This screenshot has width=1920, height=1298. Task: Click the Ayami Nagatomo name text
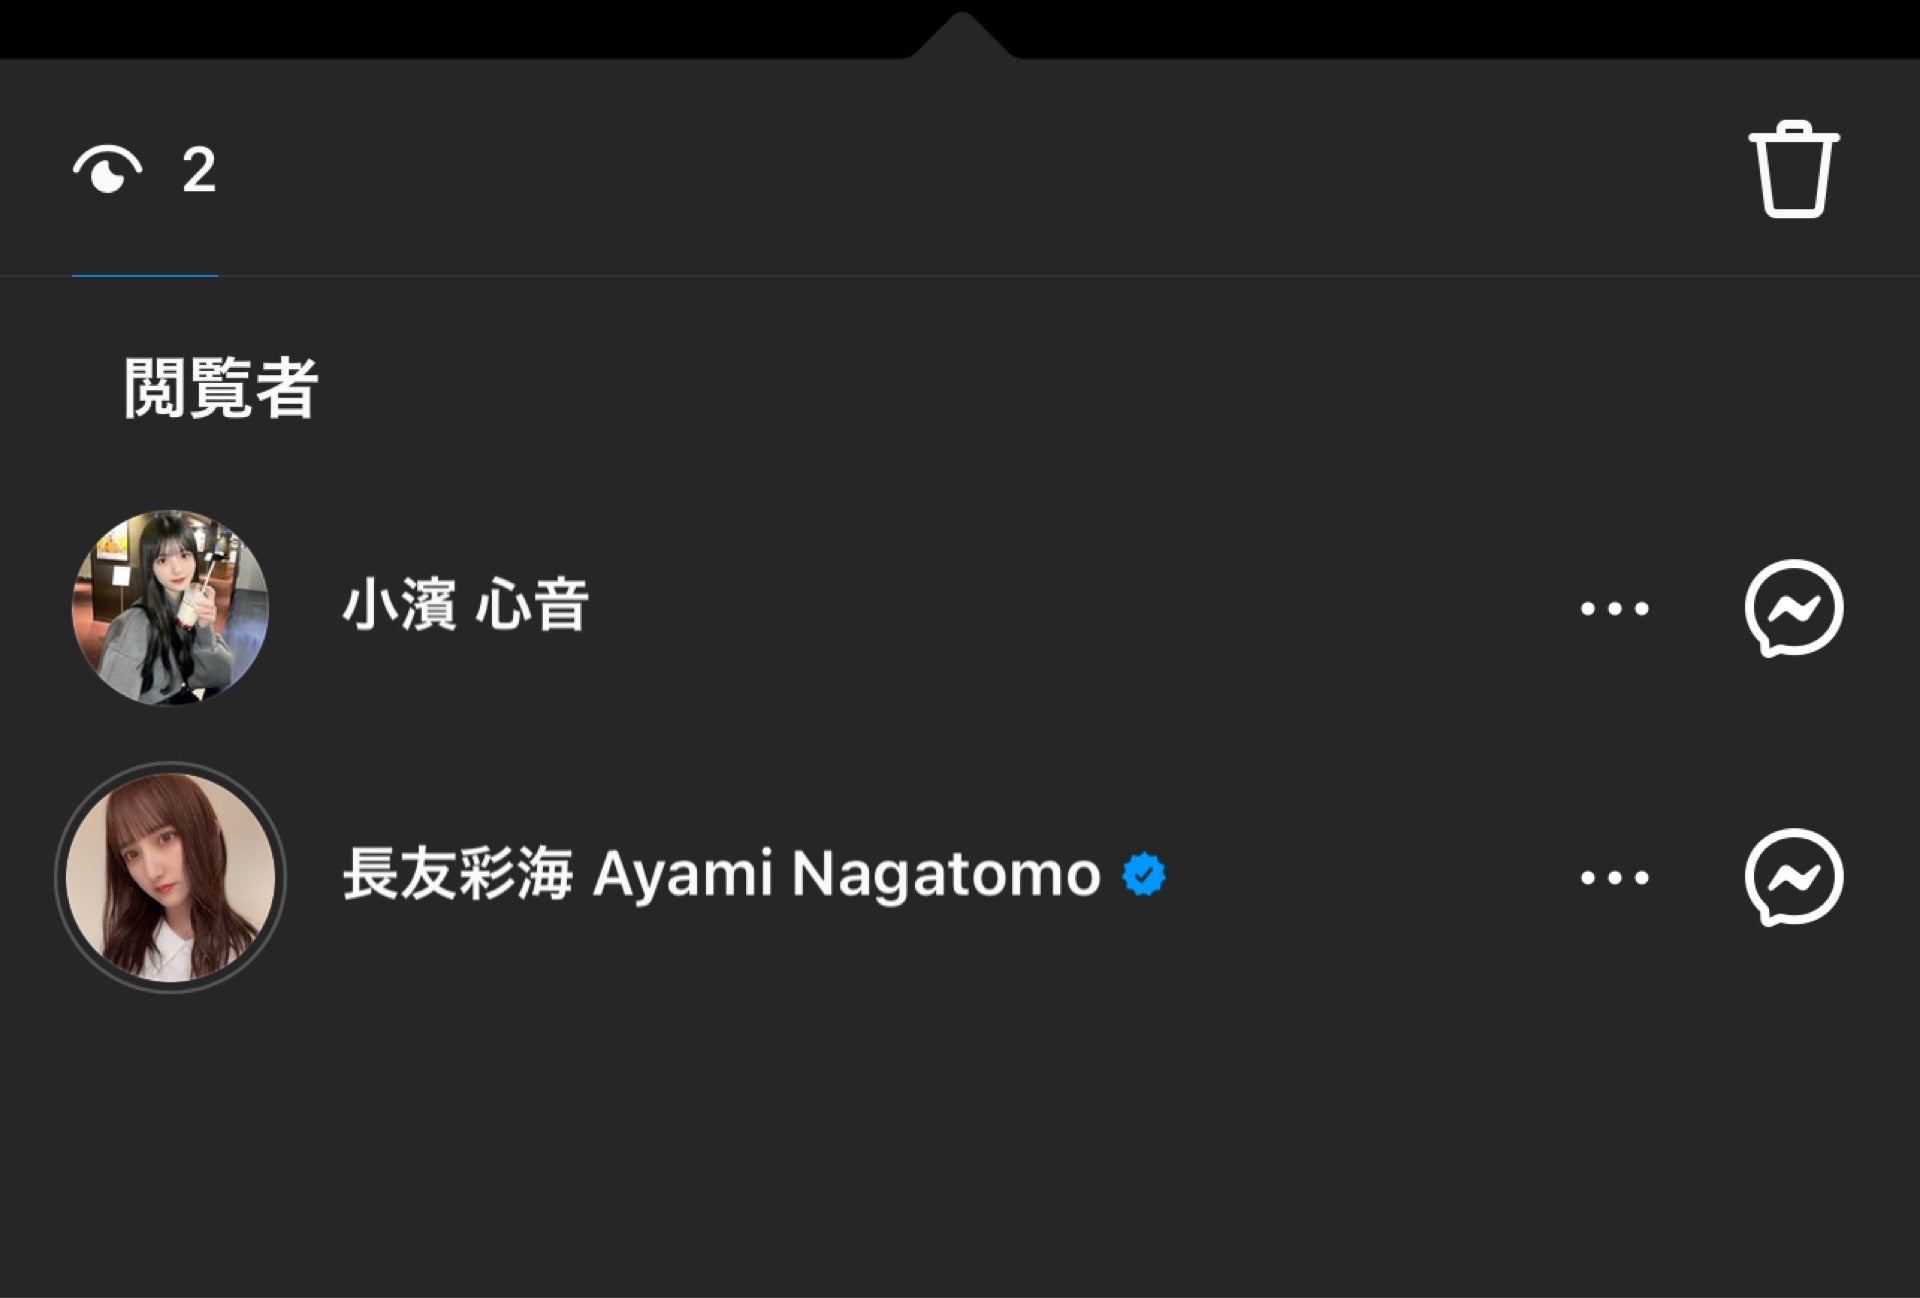846,875
